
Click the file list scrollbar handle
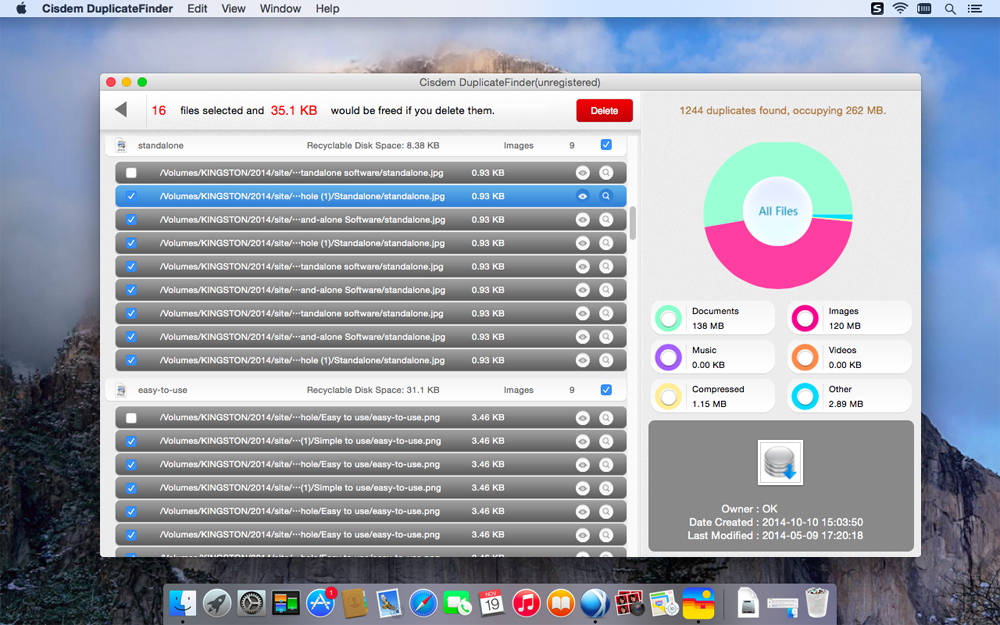coord(633,223)
